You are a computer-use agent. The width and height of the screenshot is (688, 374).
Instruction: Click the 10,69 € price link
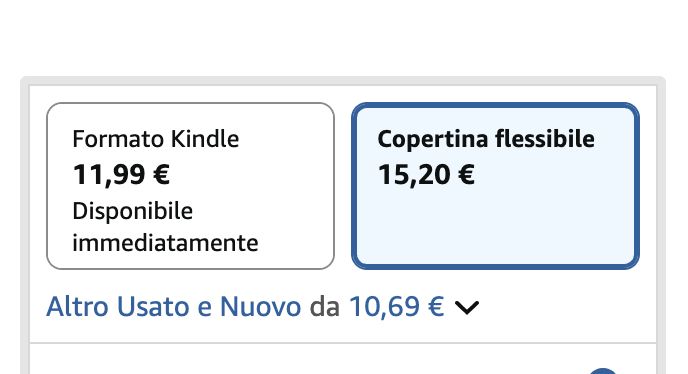click(397, 306)
